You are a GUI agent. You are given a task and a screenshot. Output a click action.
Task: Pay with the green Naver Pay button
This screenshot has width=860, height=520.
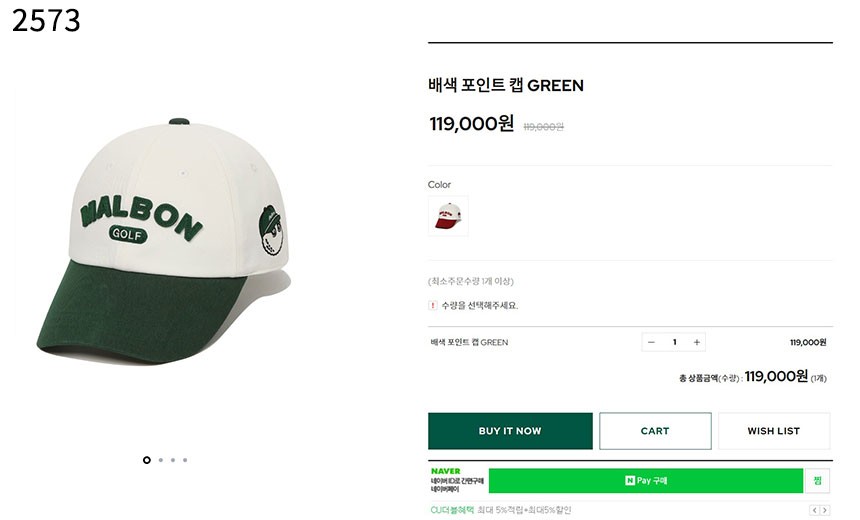(646, 481)
